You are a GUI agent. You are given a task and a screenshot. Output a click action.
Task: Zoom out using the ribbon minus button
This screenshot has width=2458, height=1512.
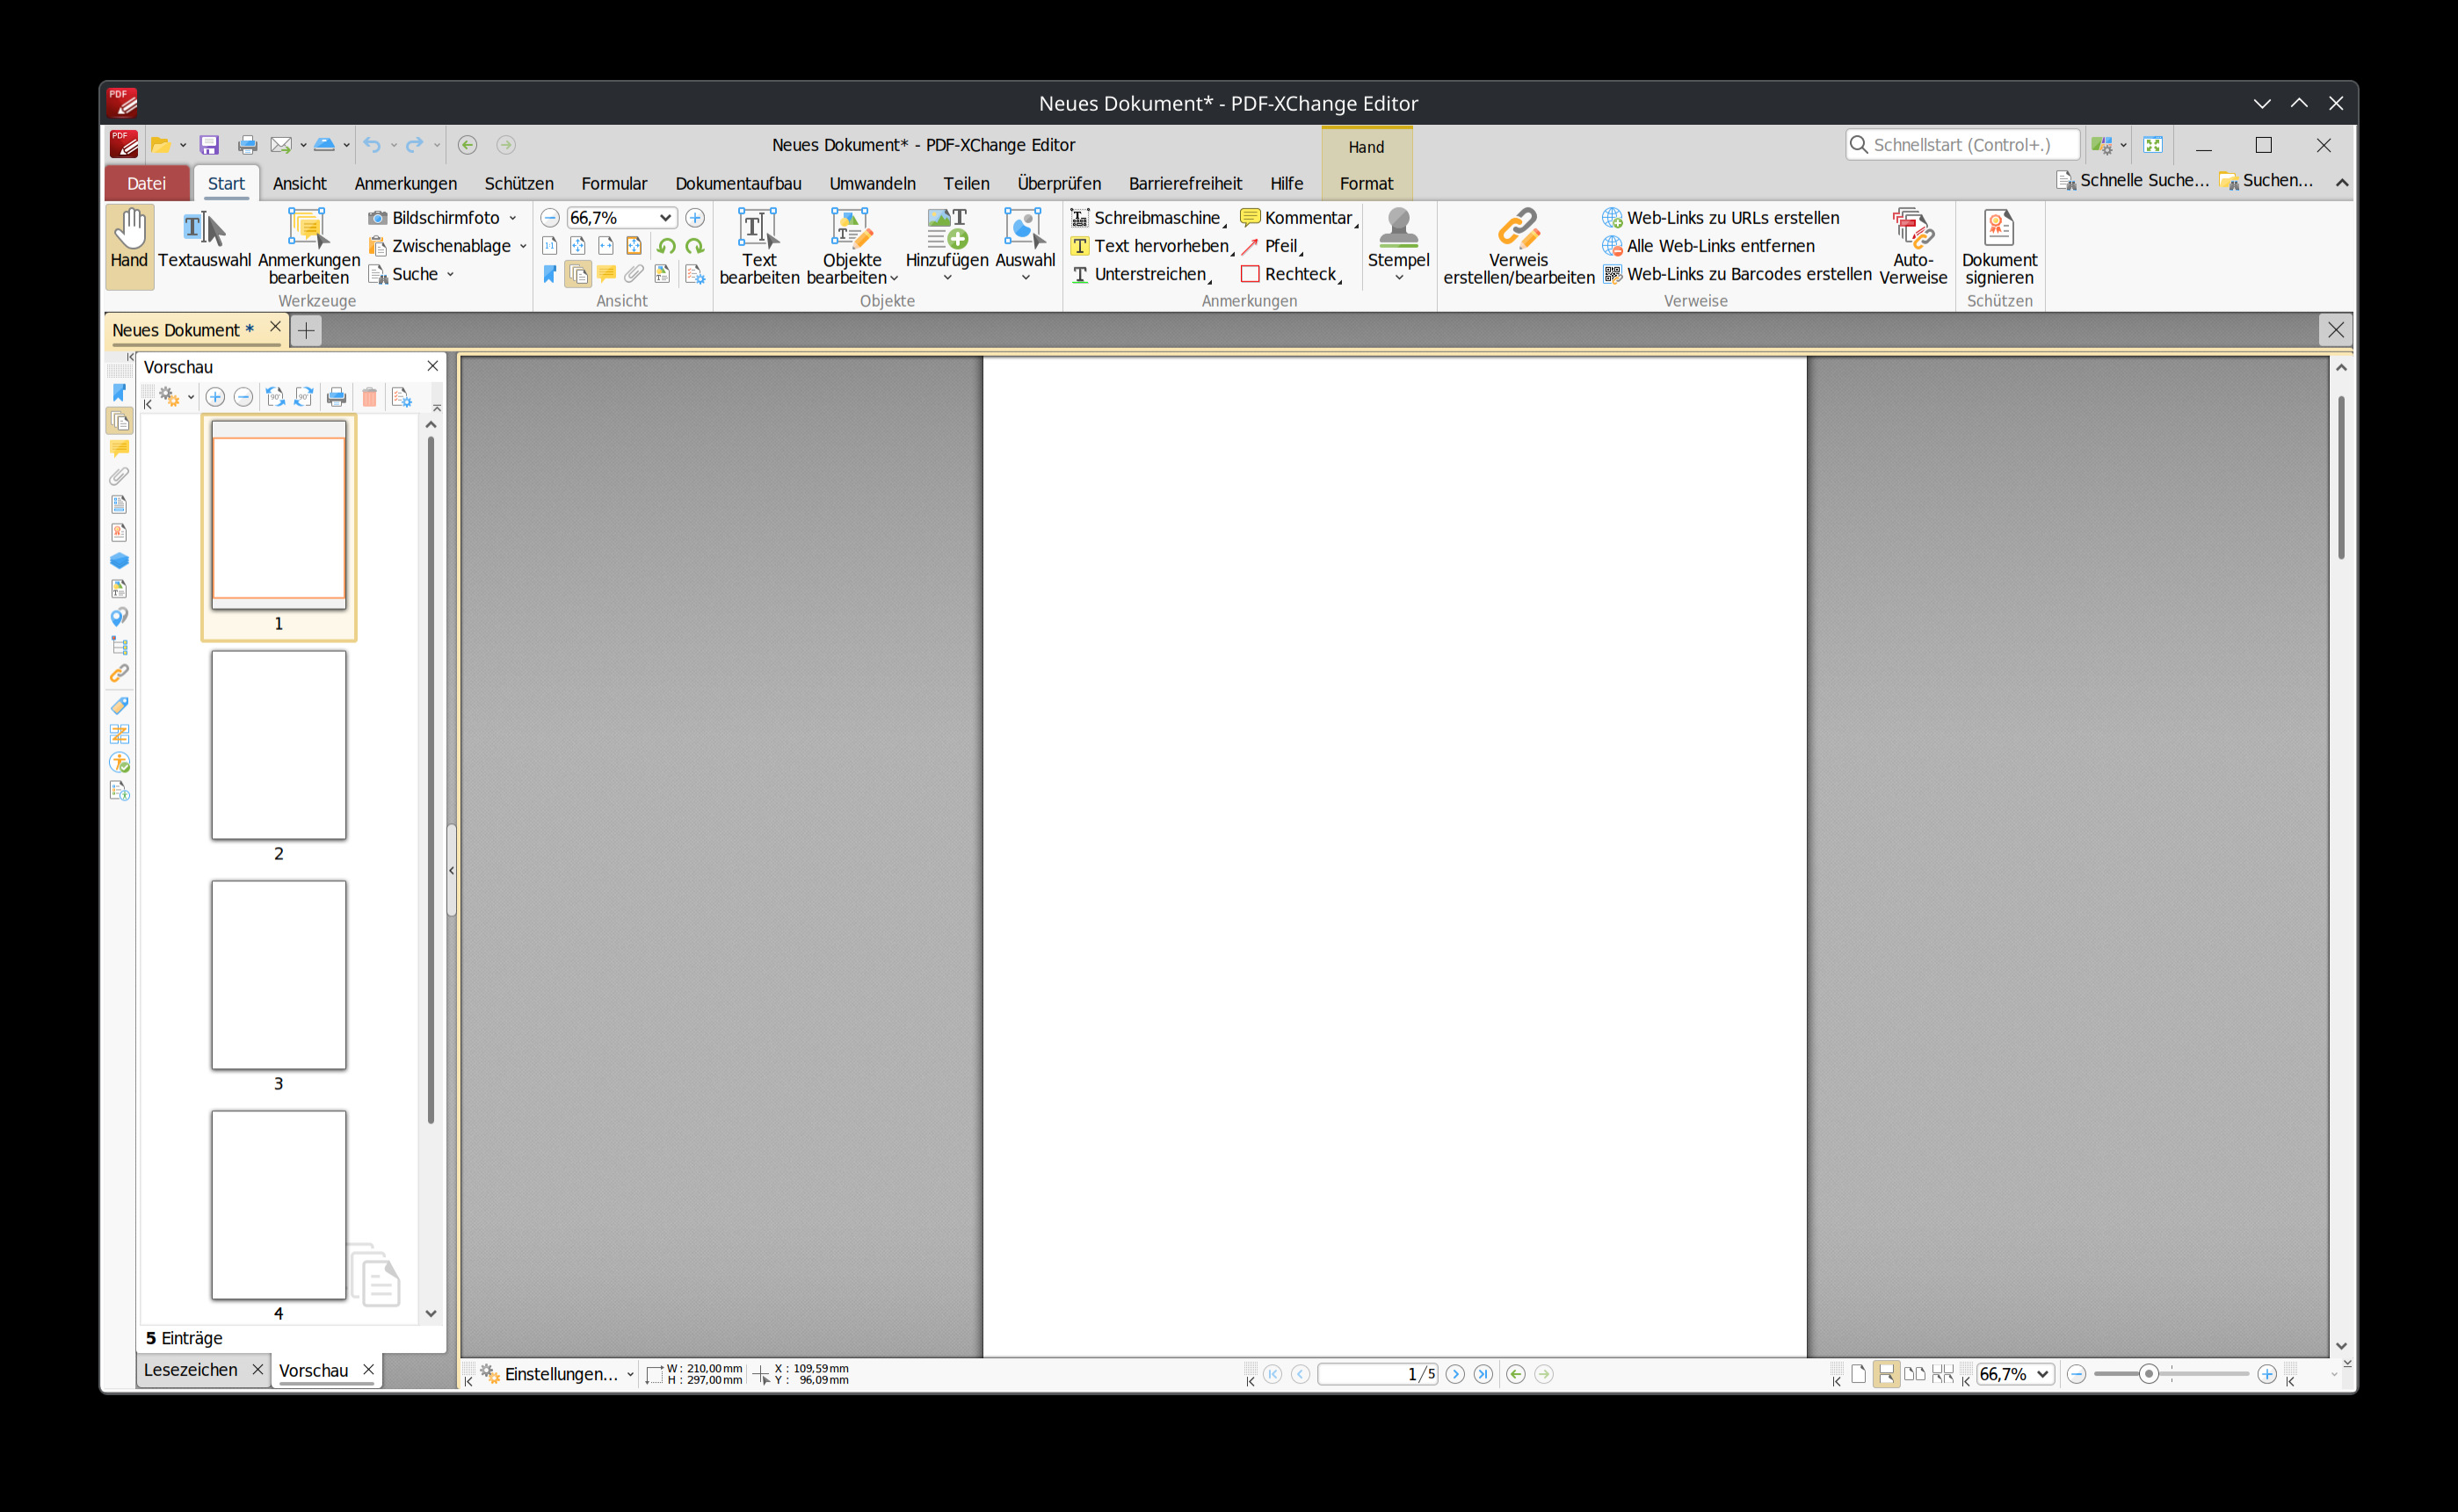click(x=550, y=218)
